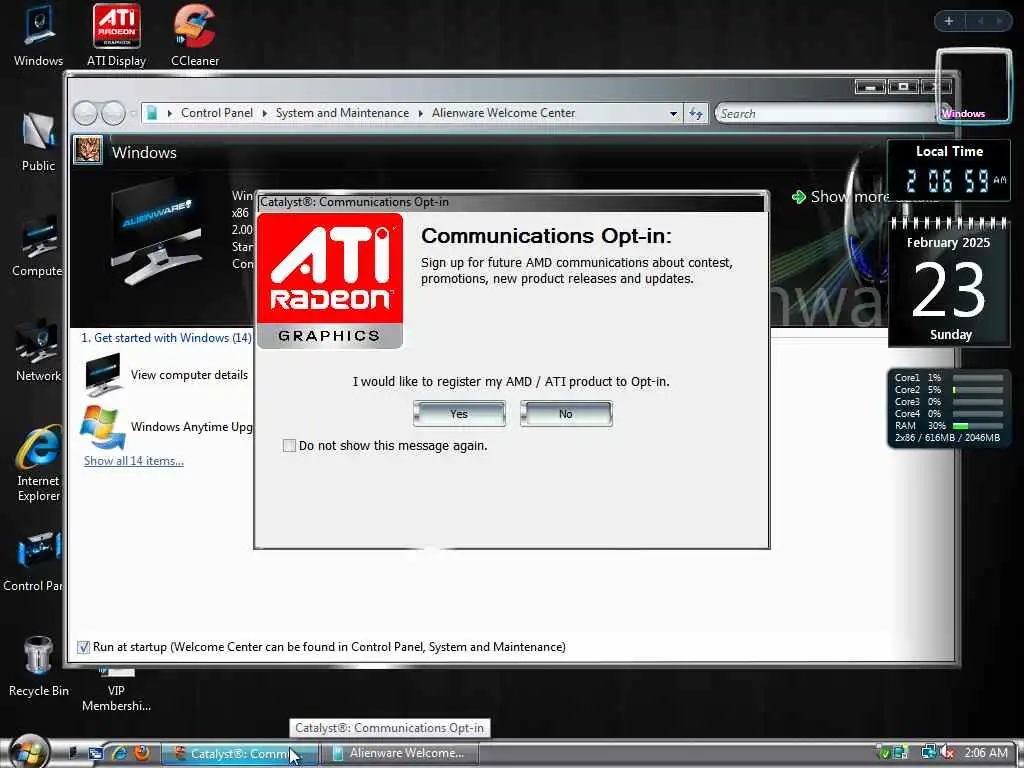The width and height of the screenshot is (1024, 768).
Task: Switch to Catalyst taskbar button
Action: click(239, 754)
